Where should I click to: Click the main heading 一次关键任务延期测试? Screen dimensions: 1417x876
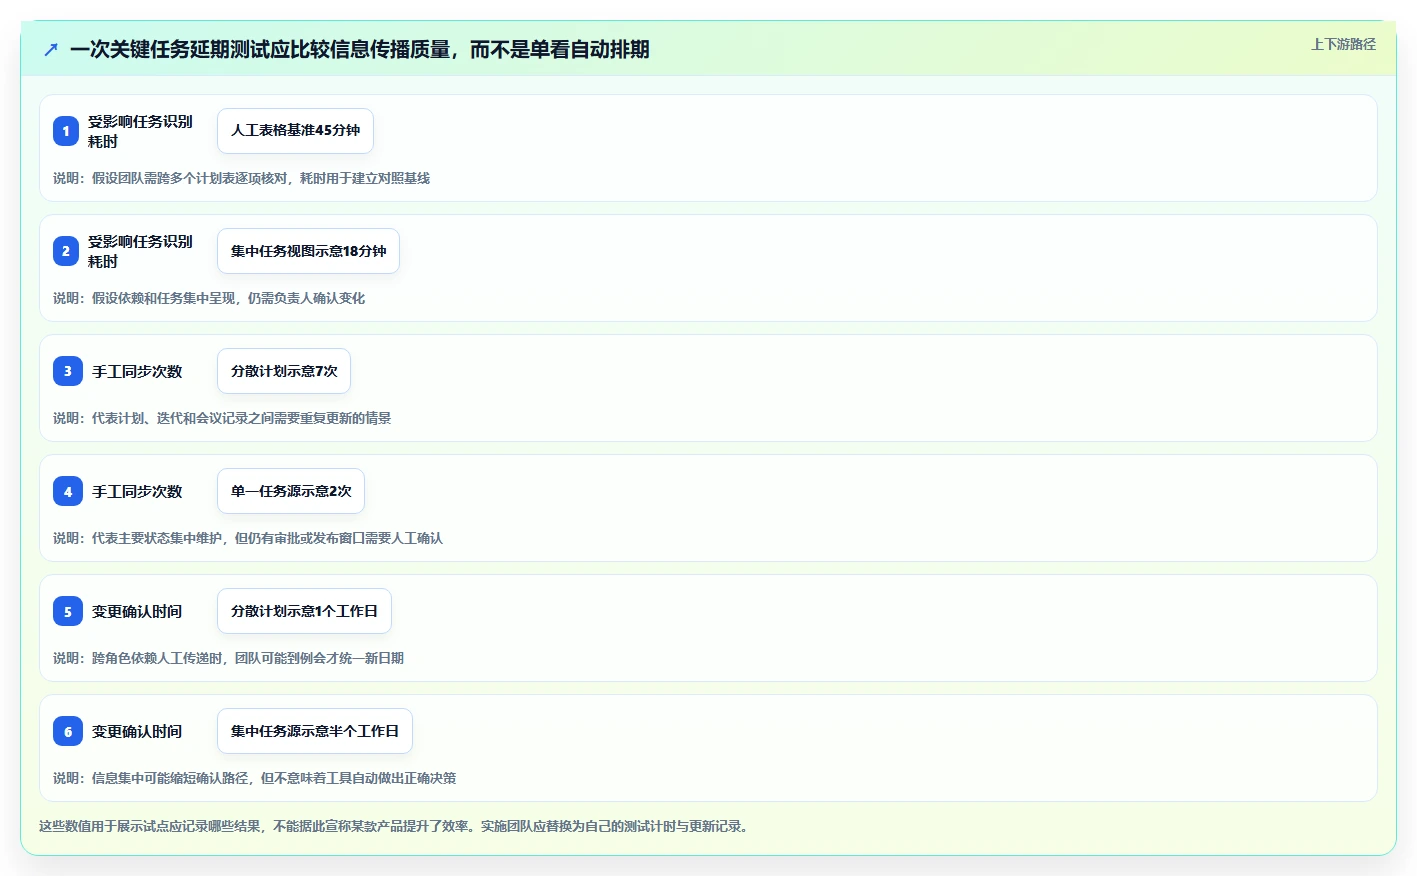[360, 49]
